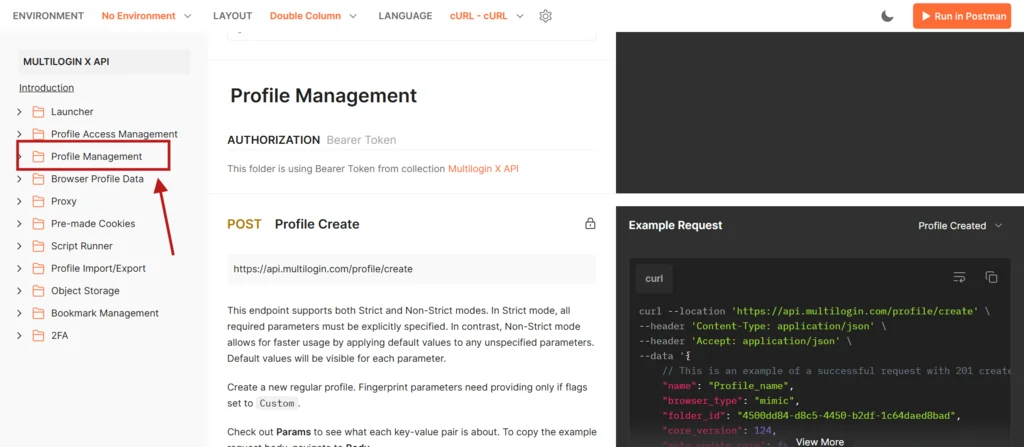The height and width of the screenshot is (447, 1024).
Task: Select the Browser Profile Data entry
Action: [x=97, y=179]
